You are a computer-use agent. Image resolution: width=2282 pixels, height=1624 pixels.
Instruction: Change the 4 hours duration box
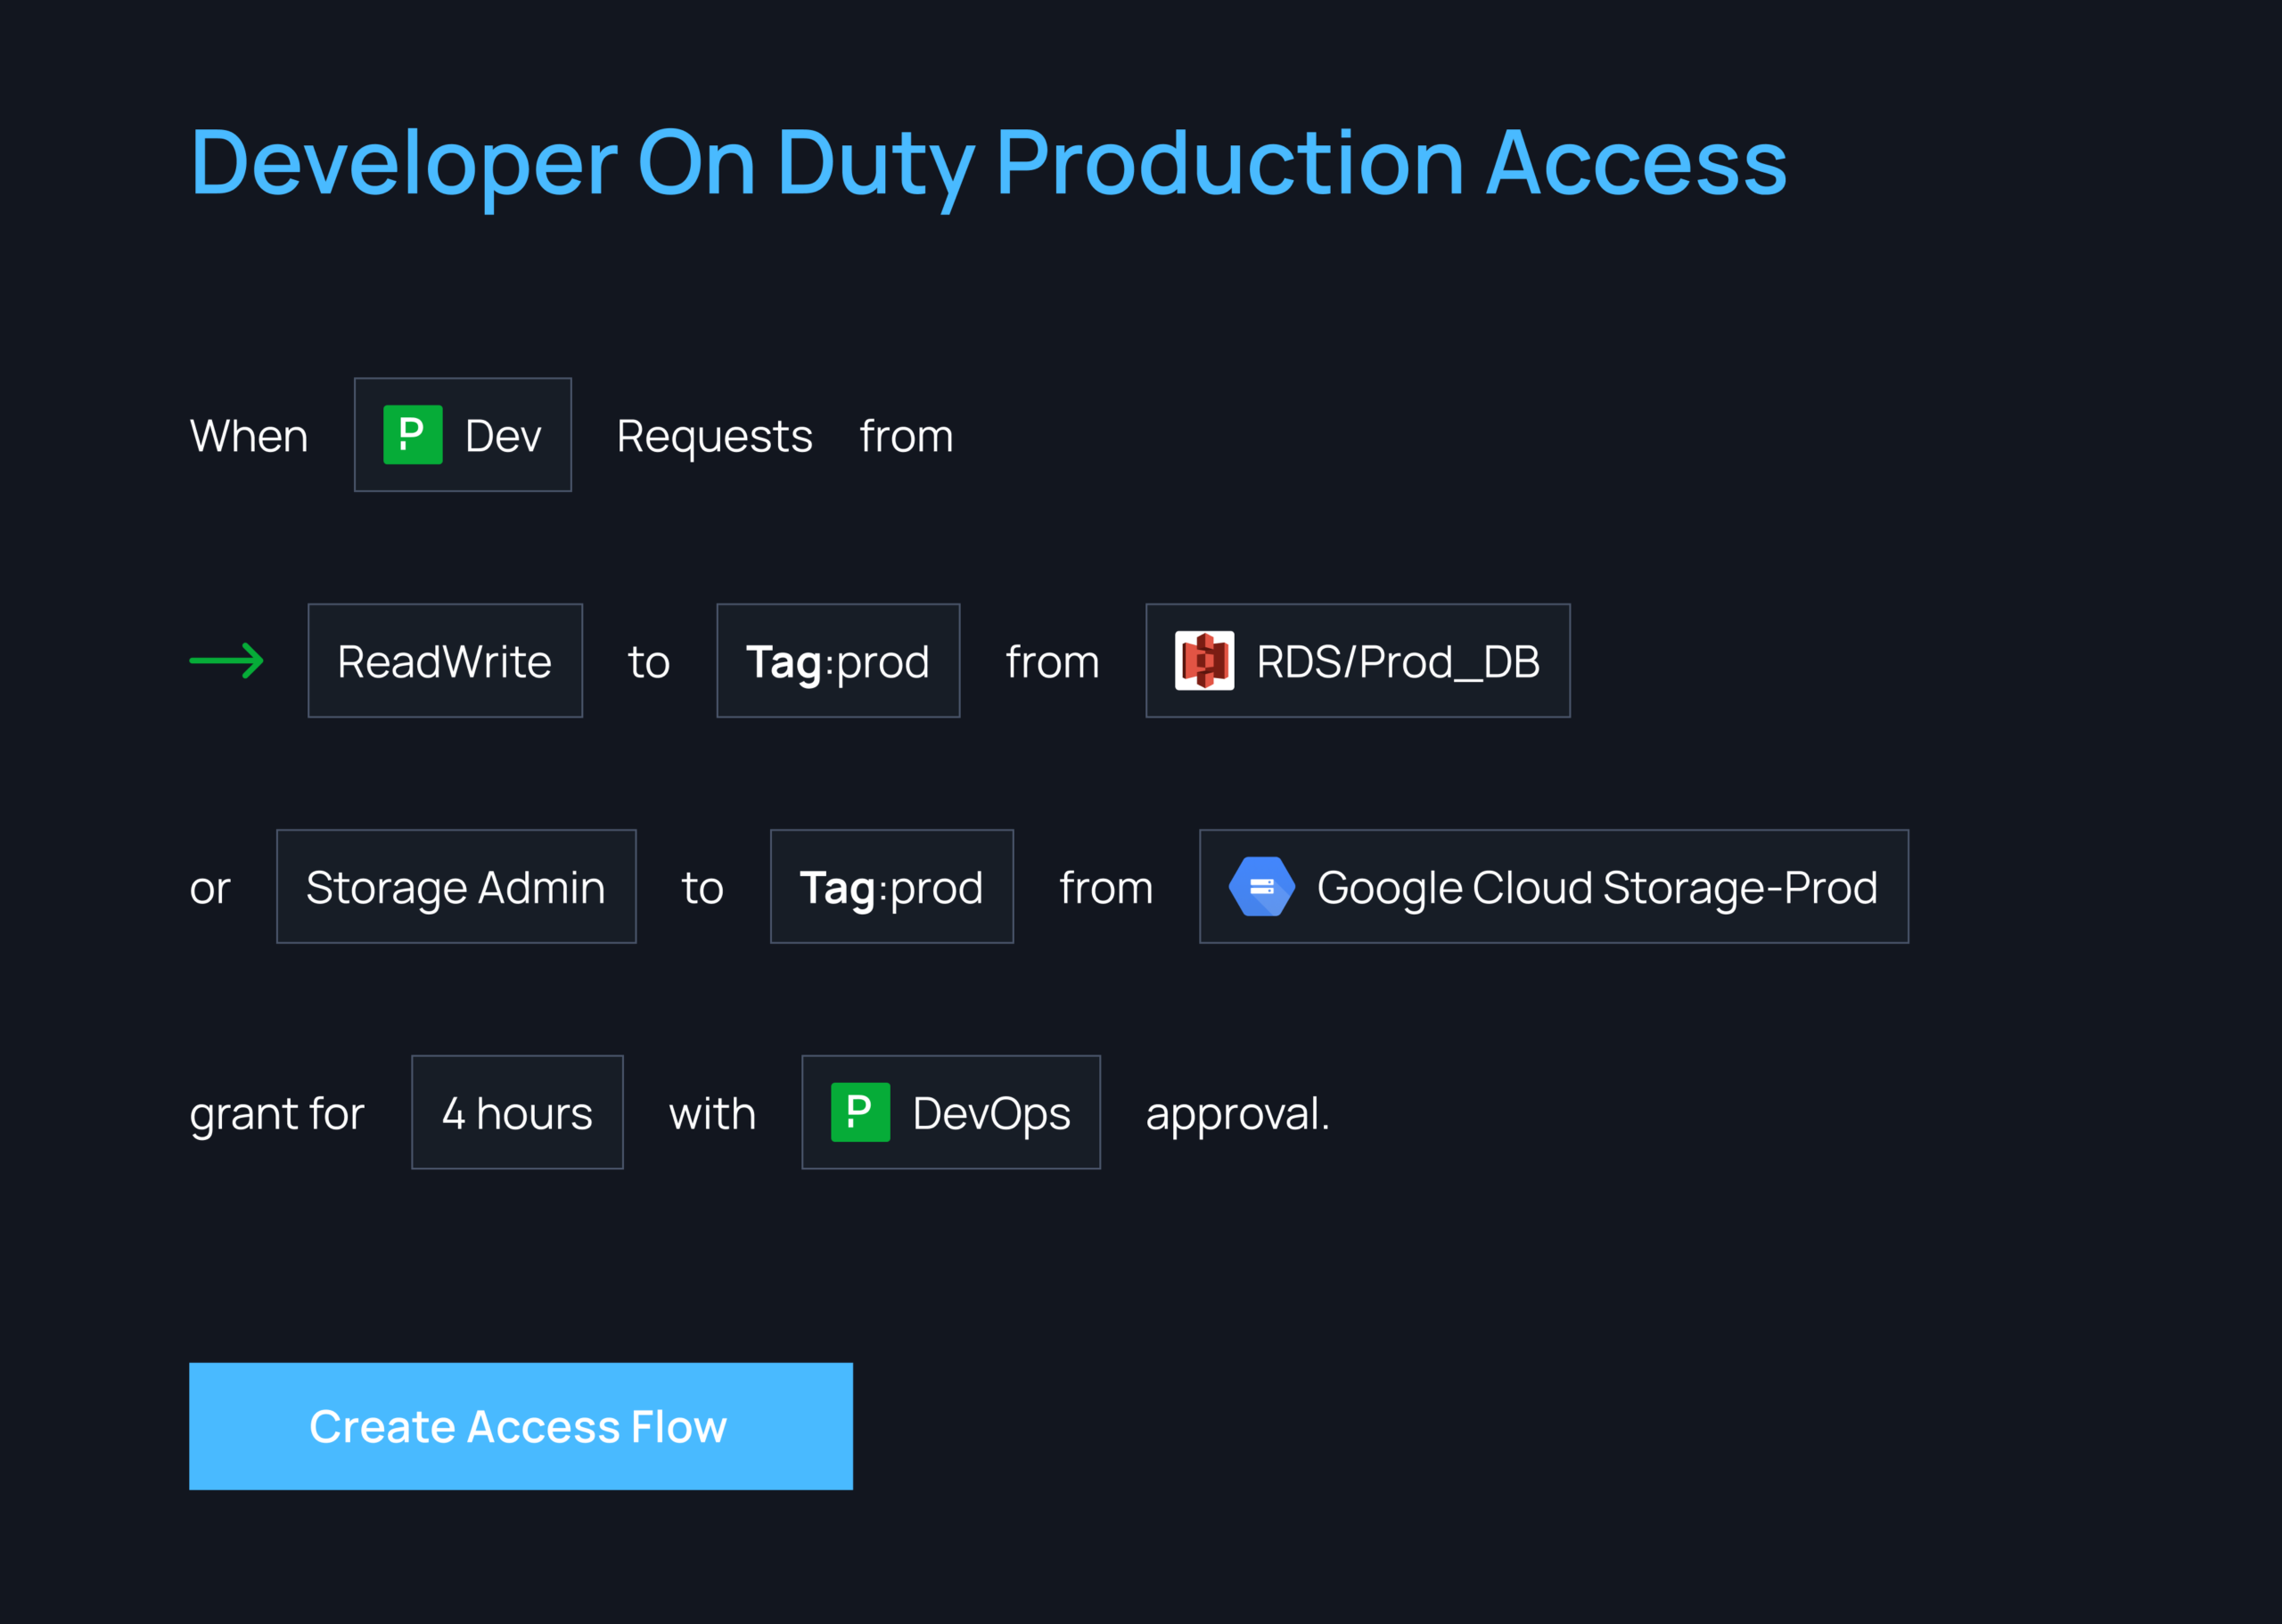pos(517,1113)
